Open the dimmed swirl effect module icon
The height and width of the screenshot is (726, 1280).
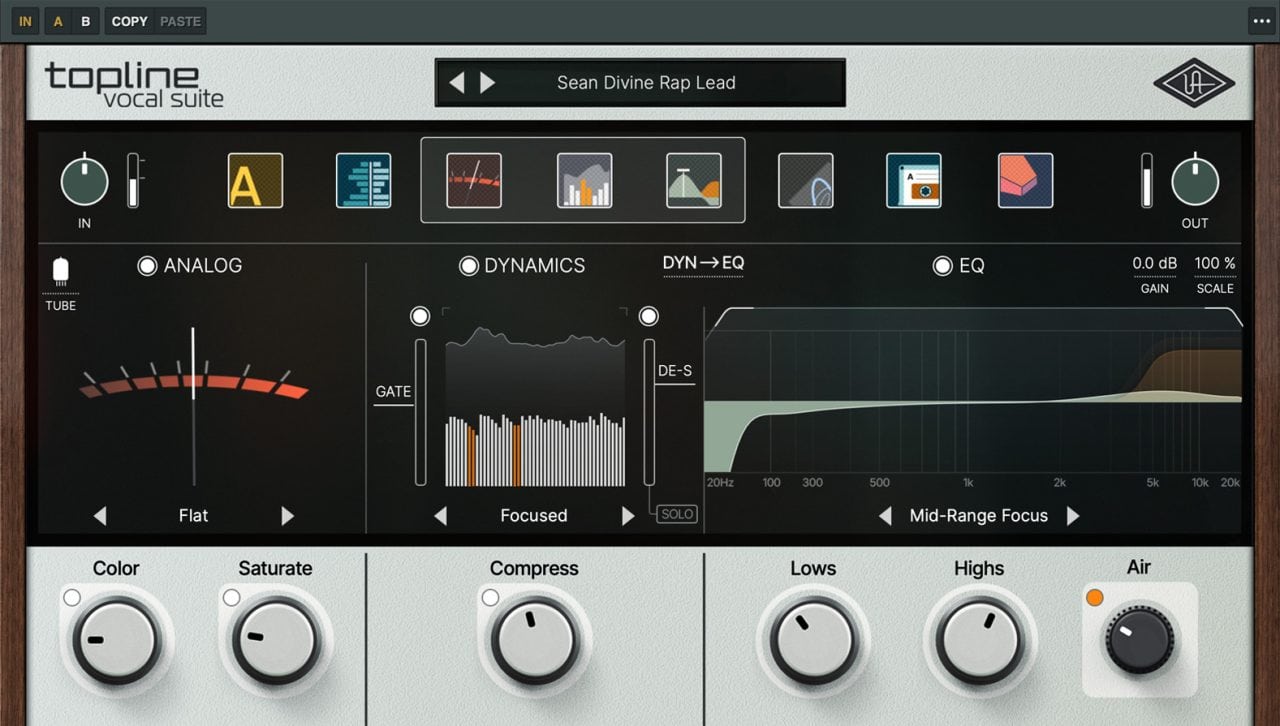coord(805,180)
